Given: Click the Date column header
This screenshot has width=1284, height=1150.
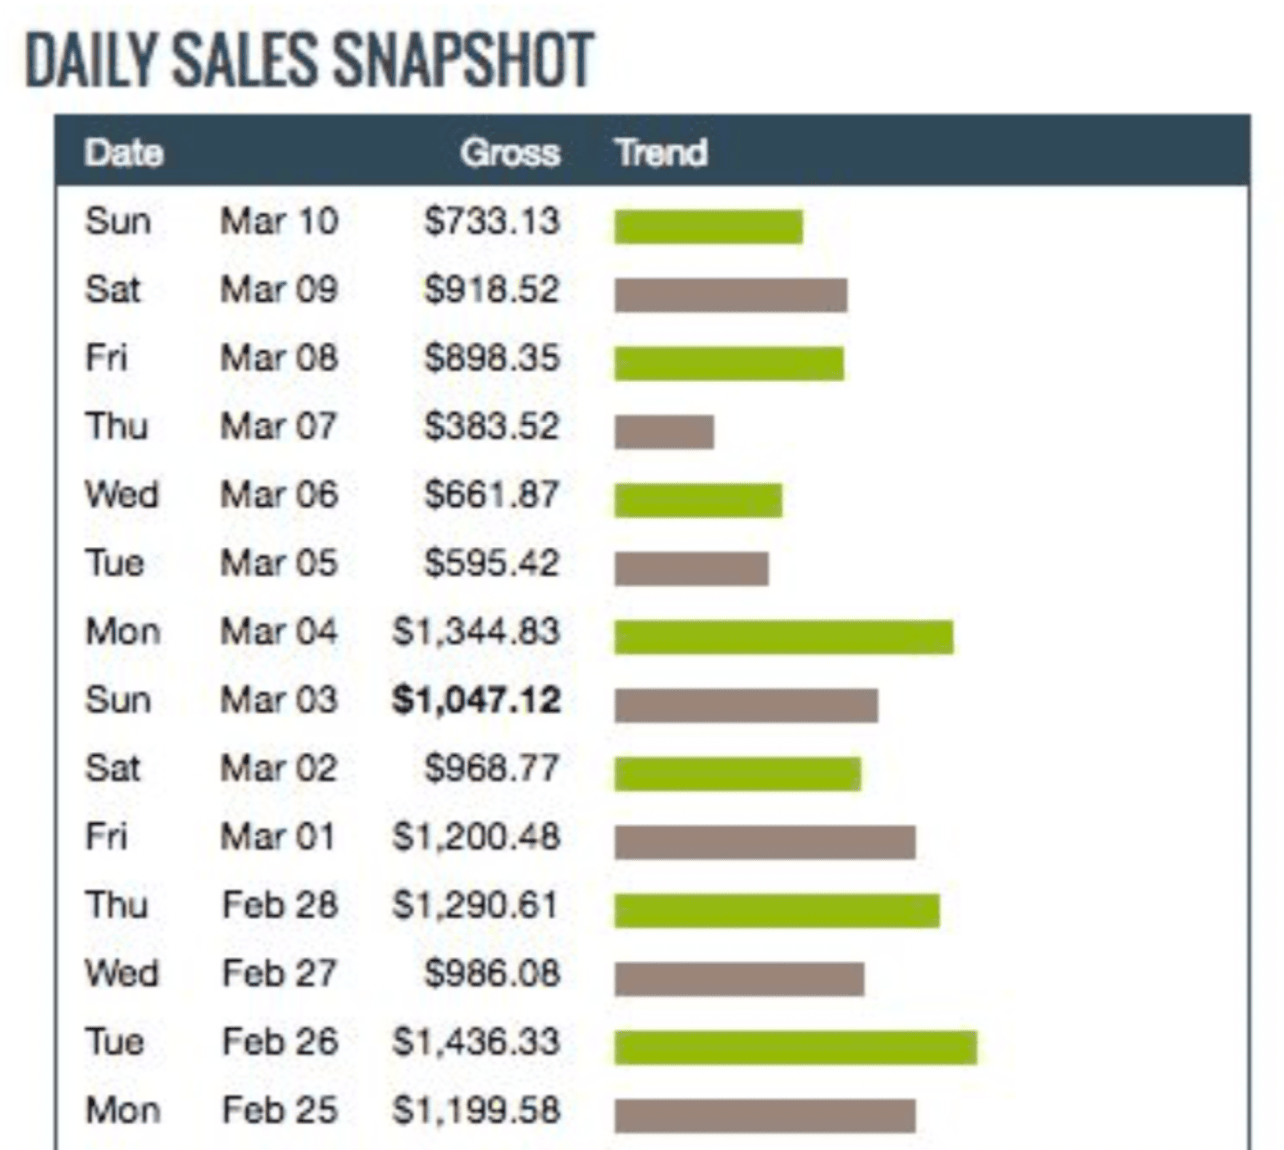Looking at the screenshot, I should pyautogui.click(x=124, y=153).
